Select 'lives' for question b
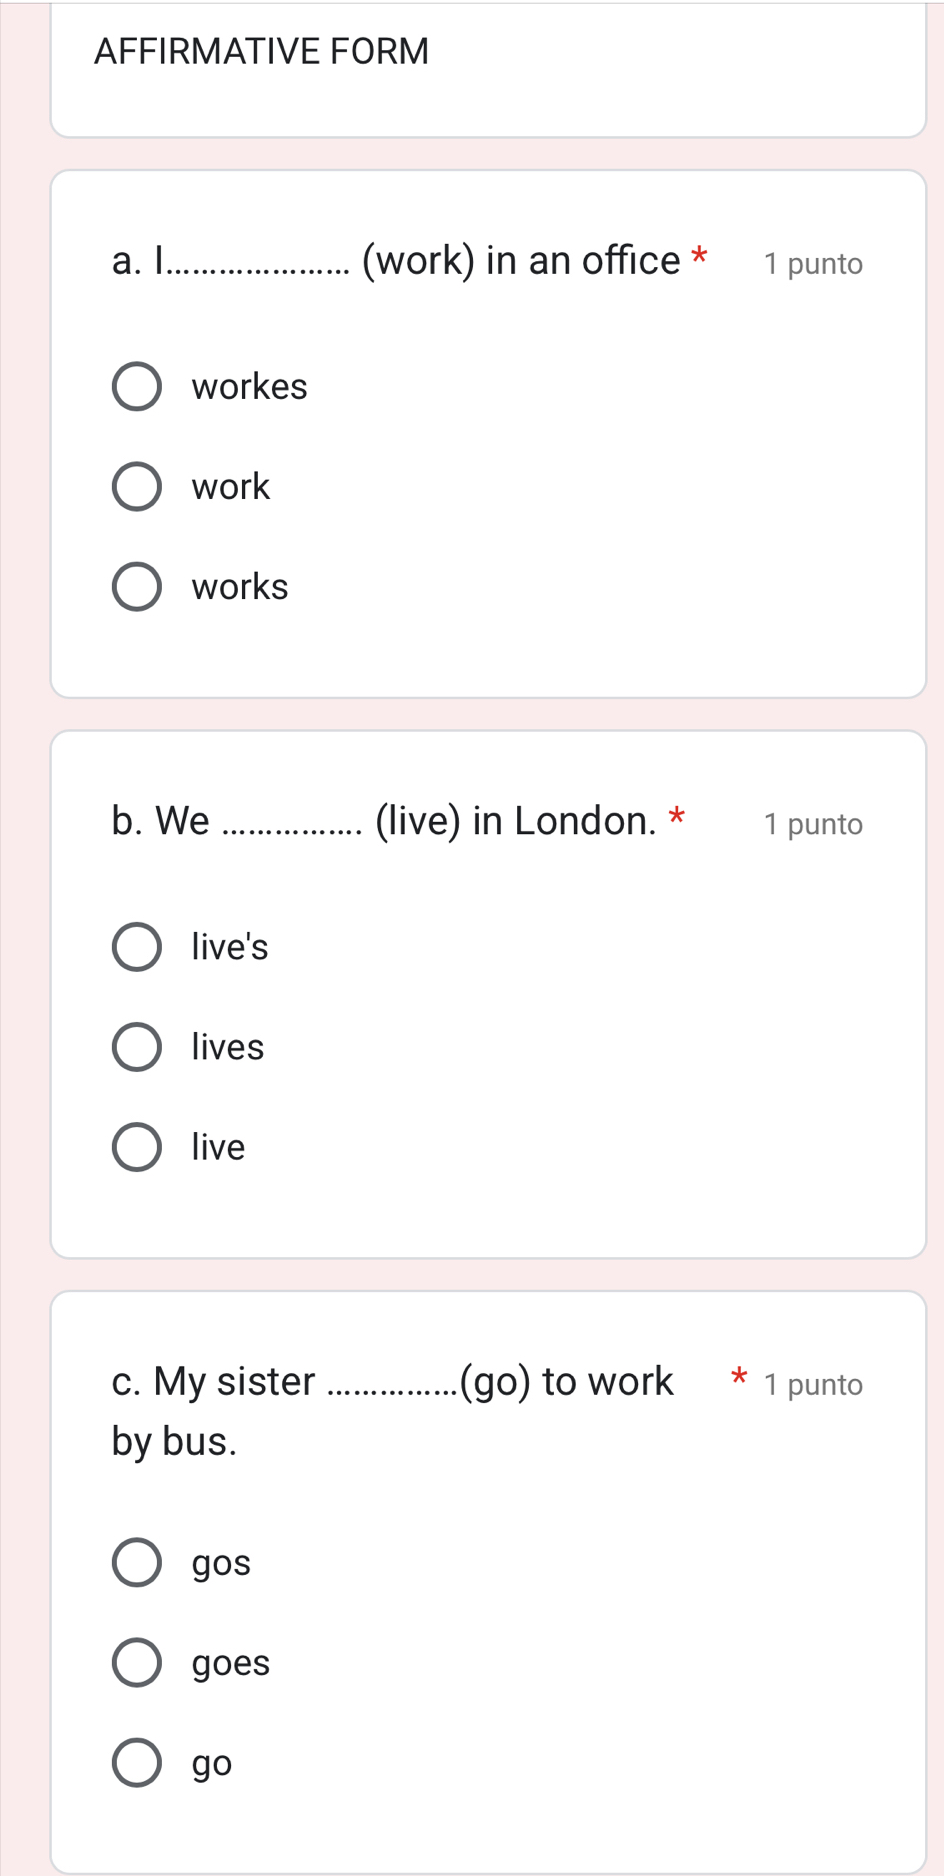This screenshot has width=944, height=1876. 136,1047
